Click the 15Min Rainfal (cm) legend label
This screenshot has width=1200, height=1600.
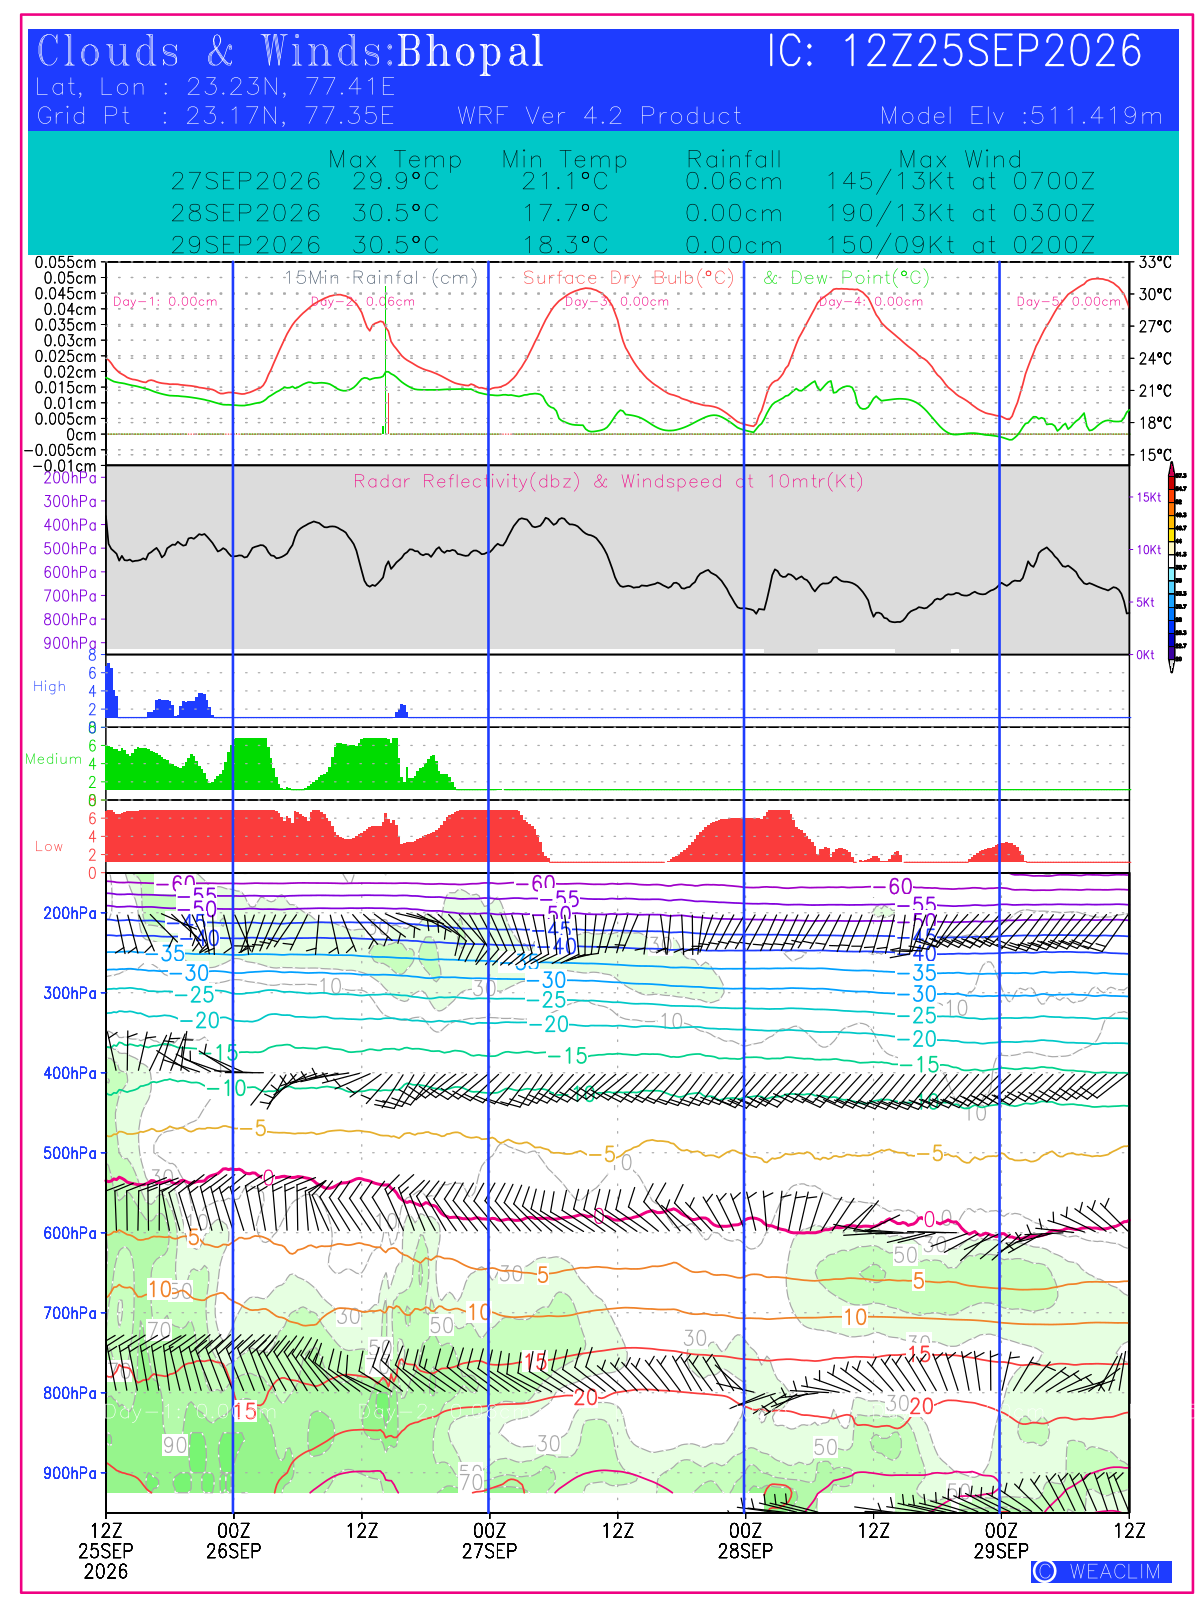tap(381, 277)
